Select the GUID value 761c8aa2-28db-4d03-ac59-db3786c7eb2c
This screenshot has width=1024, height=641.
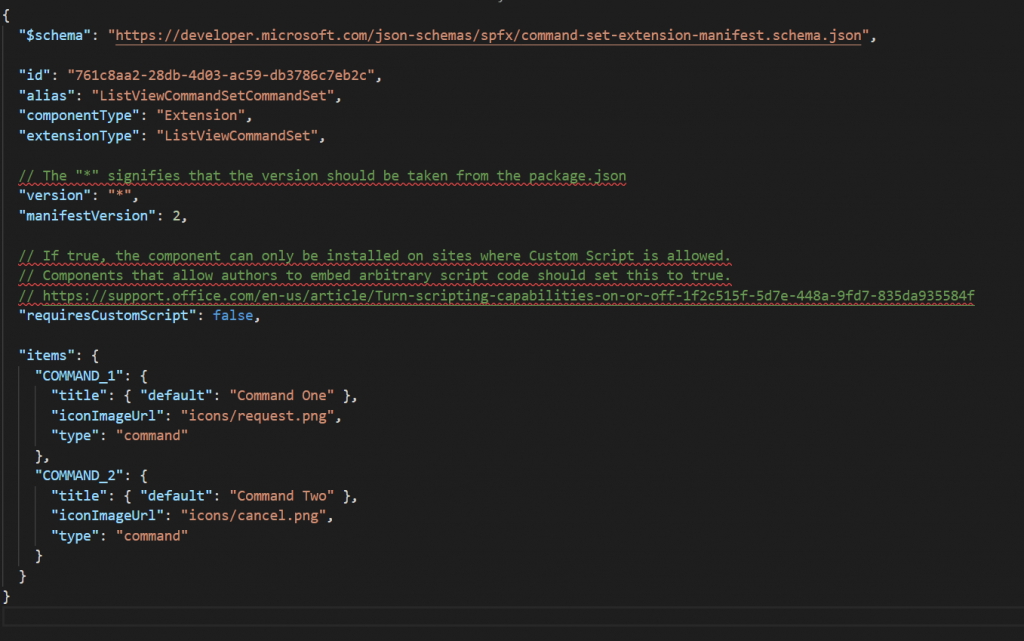[x=221, y=75]
